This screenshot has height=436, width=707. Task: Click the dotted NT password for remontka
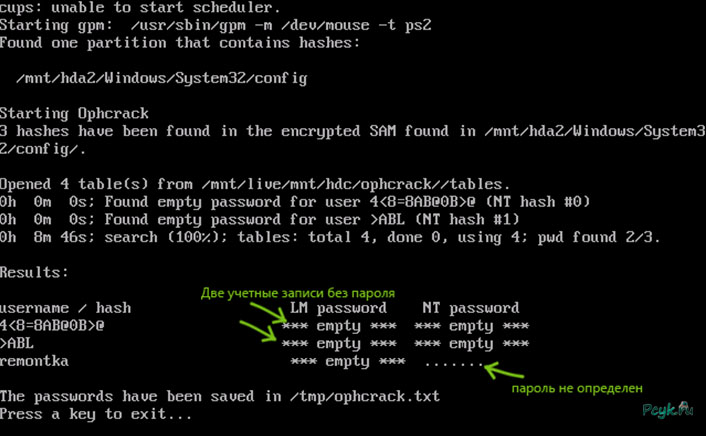(x=454, y=363)
